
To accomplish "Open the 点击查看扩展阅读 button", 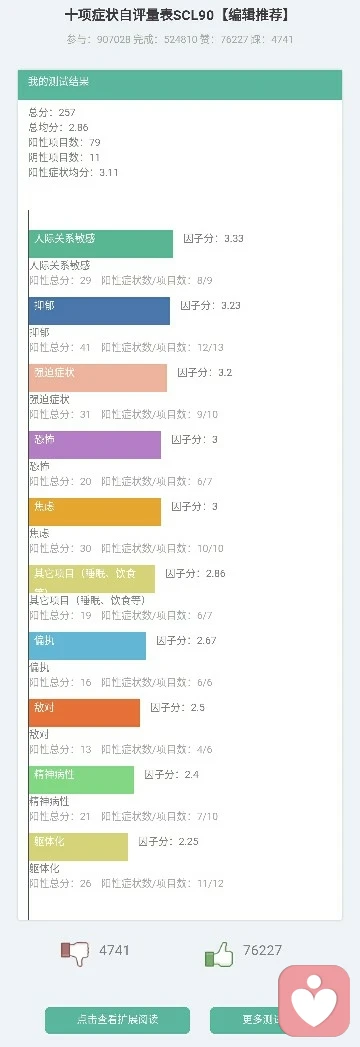I will tap(118, 1020).
